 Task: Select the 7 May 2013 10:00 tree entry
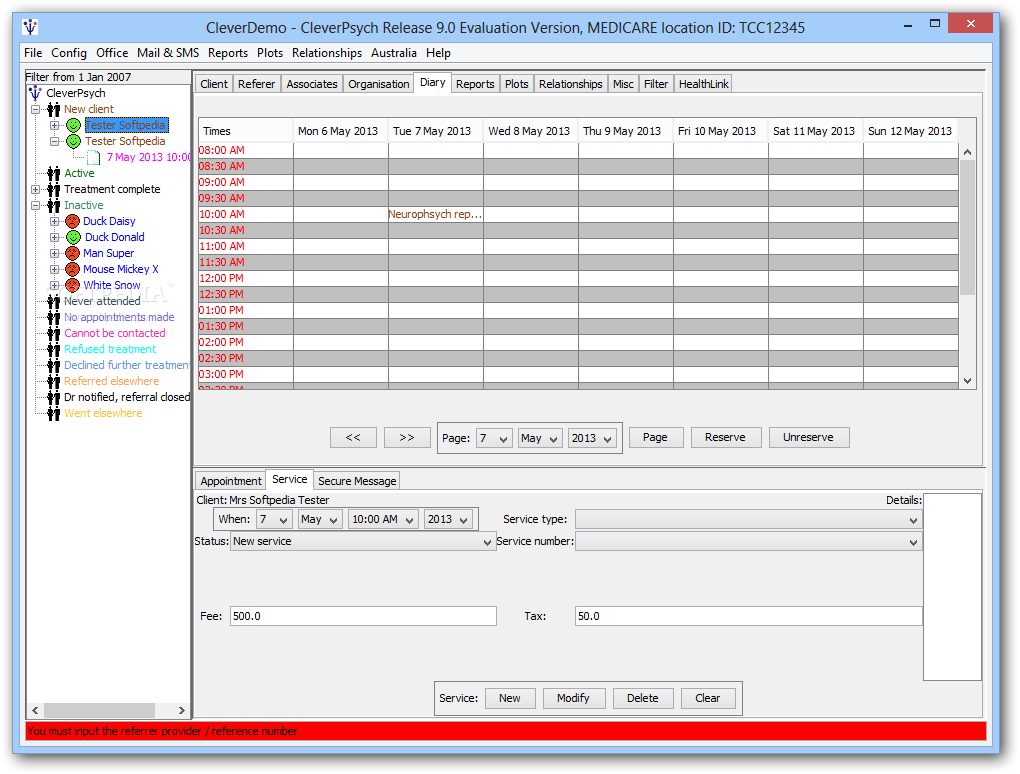[149, 157]
